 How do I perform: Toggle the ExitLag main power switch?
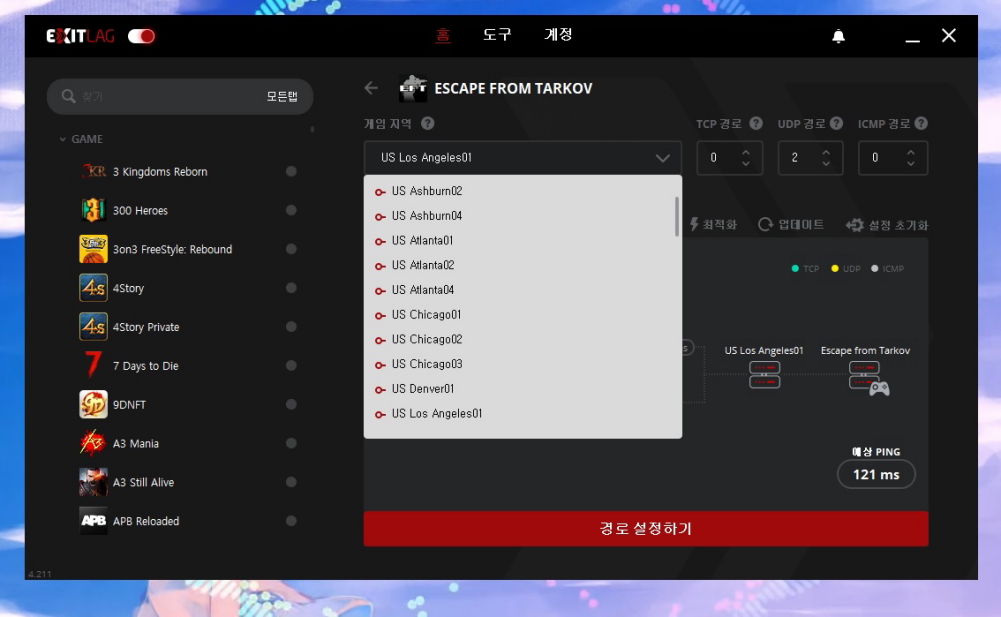[x=141, y=36]
